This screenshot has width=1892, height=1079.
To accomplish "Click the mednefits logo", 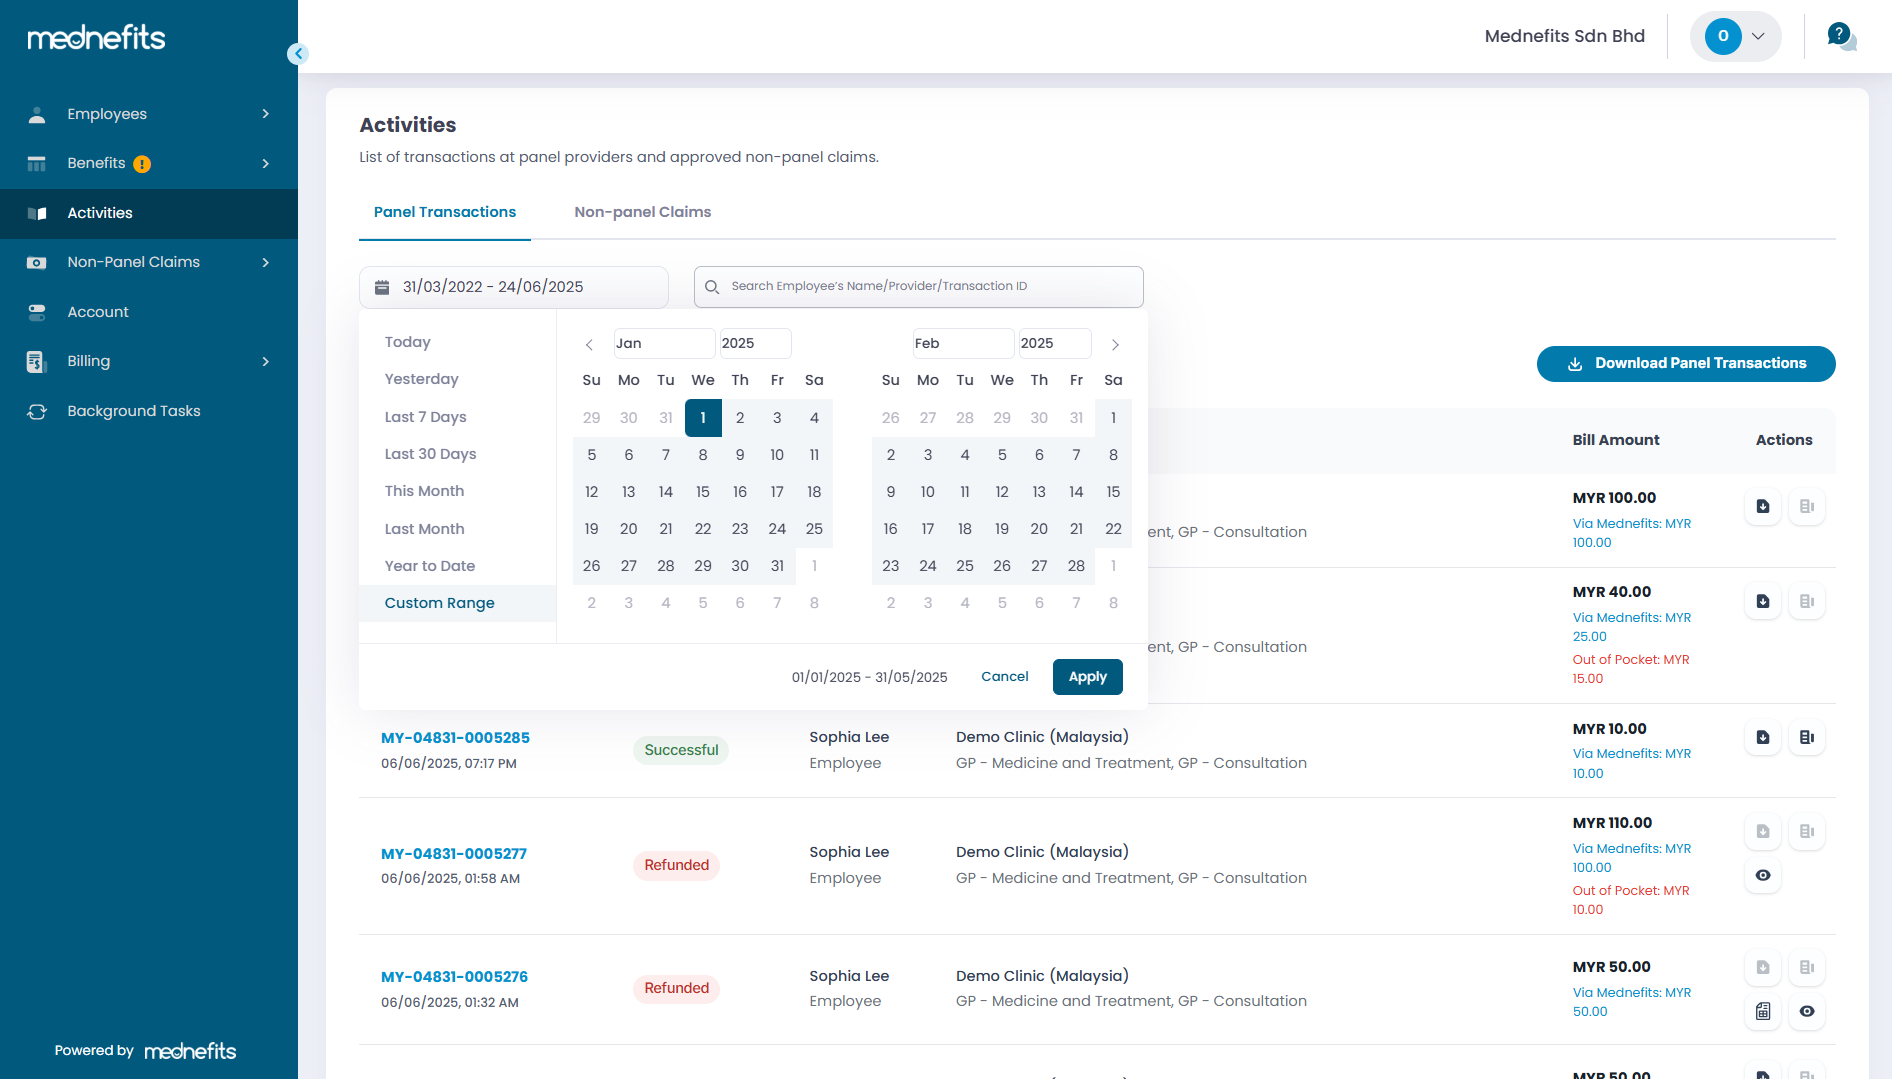I will tap(97, 38).
